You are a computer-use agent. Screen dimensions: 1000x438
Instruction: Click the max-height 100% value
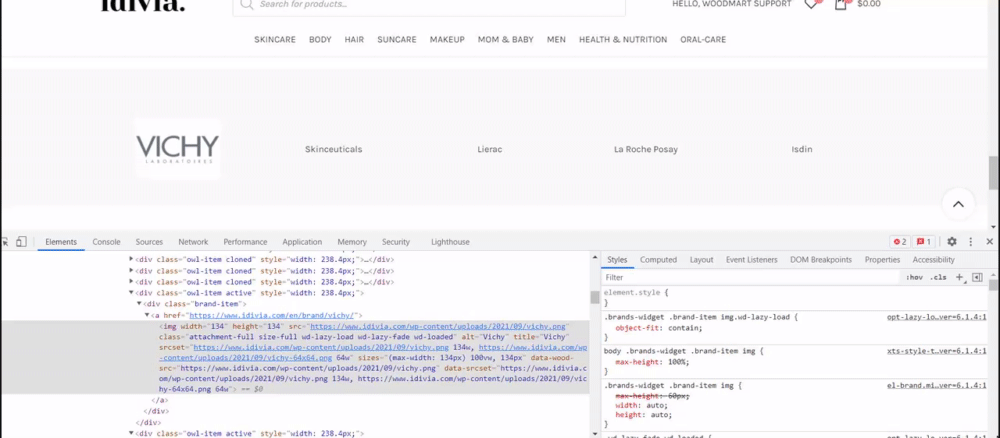pyautogui.click(x=675, y=362)
